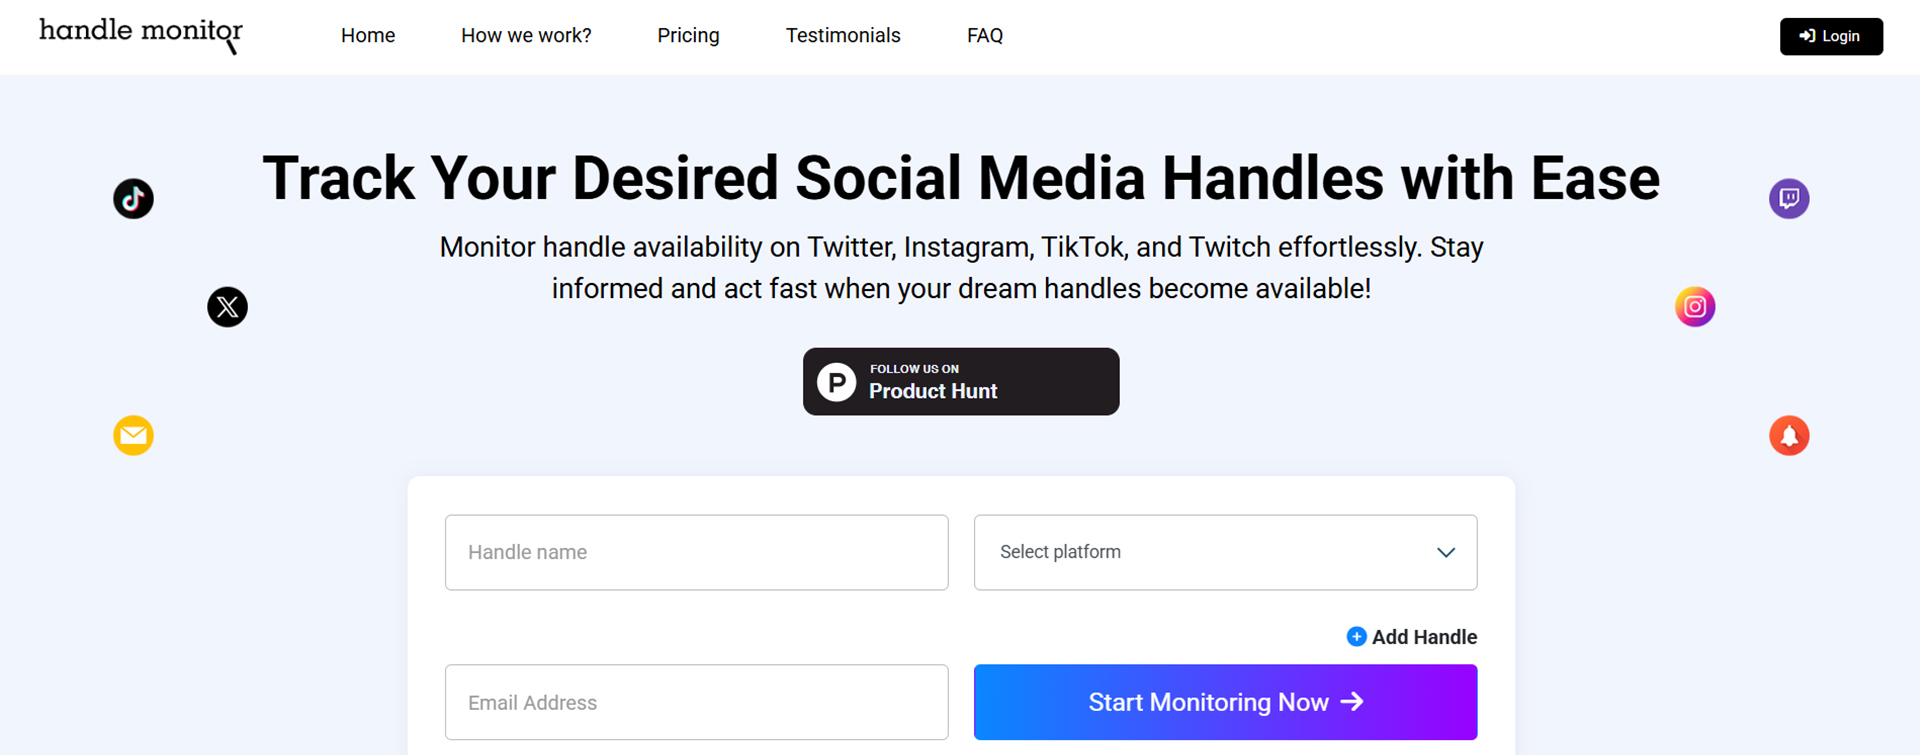Image resolution: width=1920 pixels, height=755 pixels.
Task: Open the How we work? section
Action: click(x=526, y=36)
